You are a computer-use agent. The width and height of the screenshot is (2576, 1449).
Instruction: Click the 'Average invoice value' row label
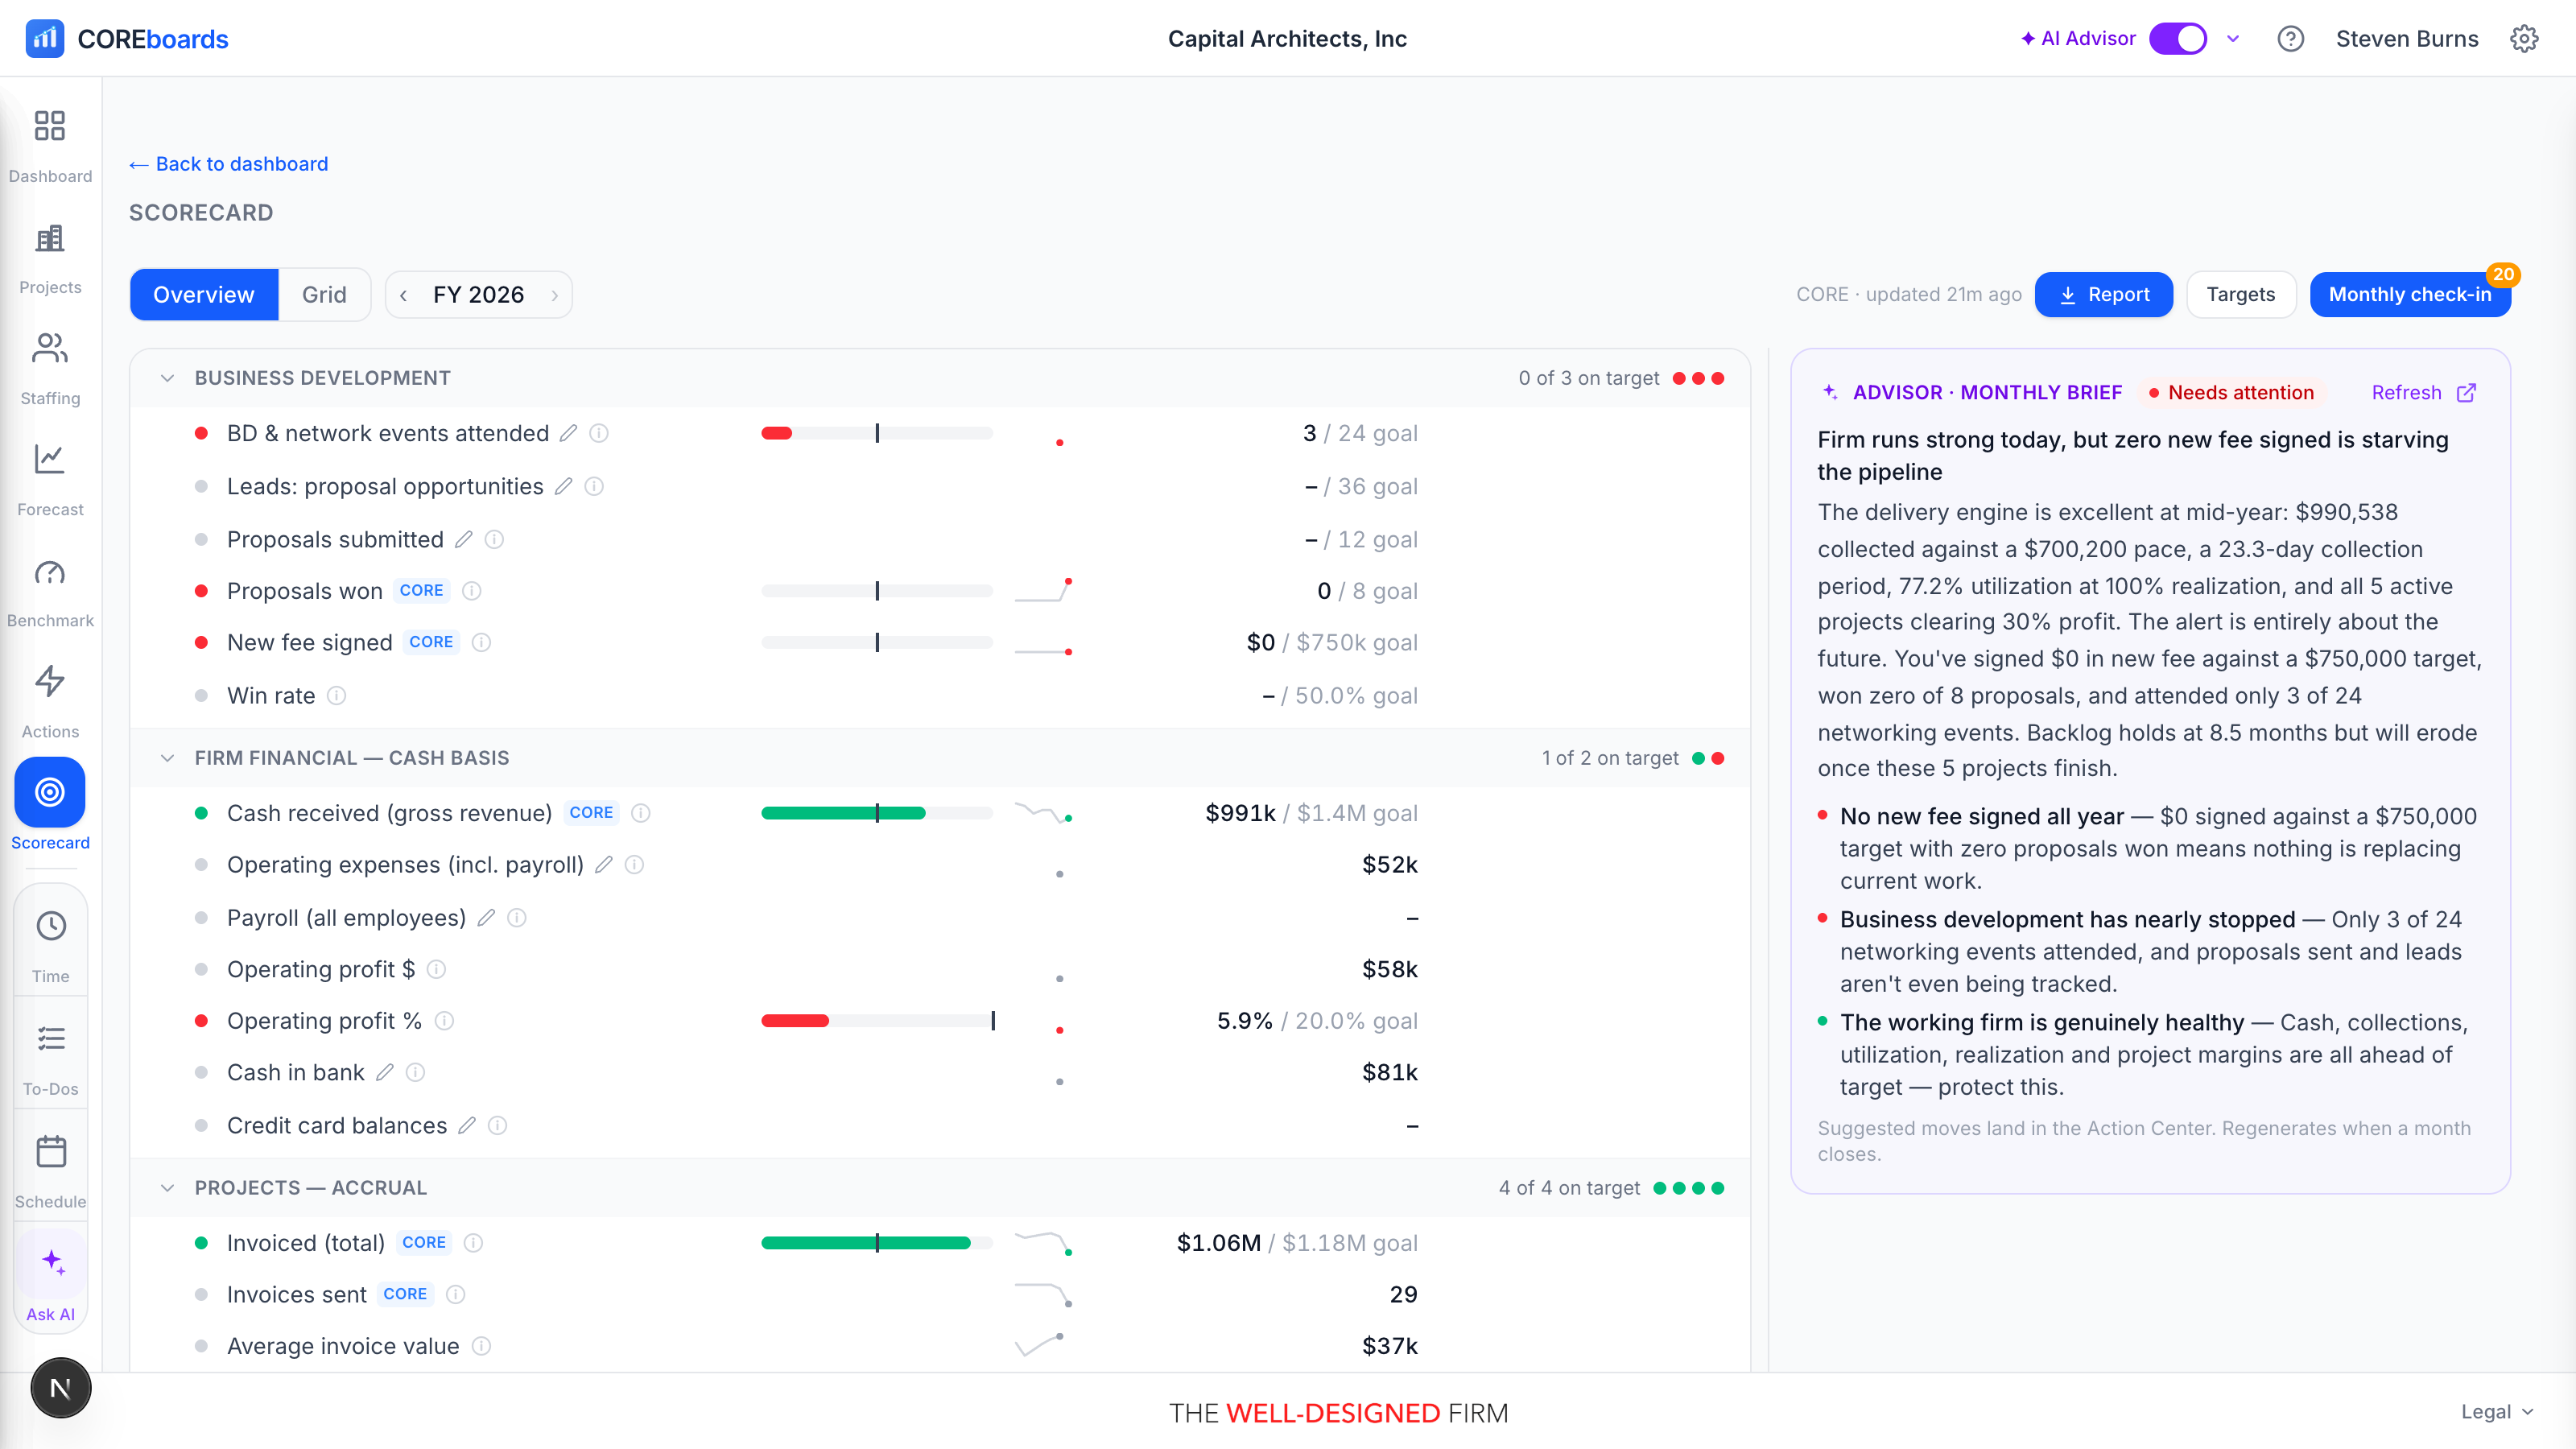click(x=343, y=1346)
